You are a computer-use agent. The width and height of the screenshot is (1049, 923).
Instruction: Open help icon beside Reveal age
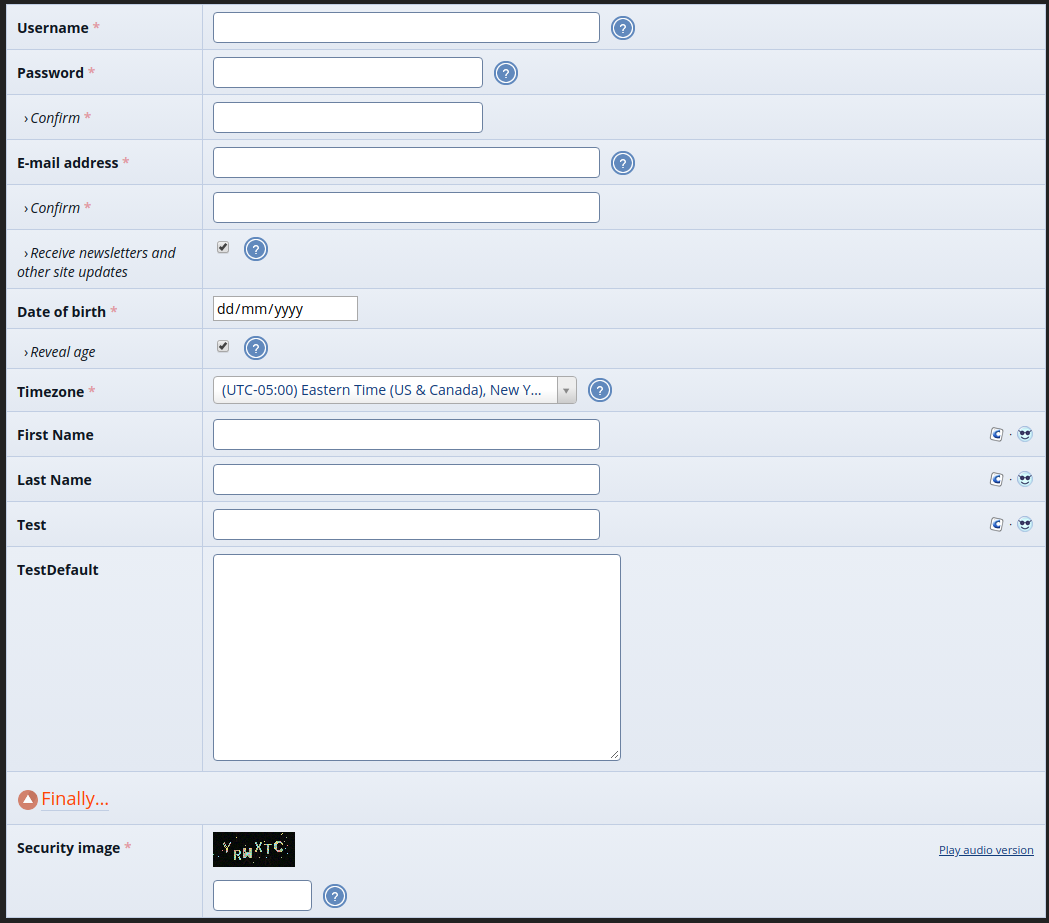click(256, 348)
